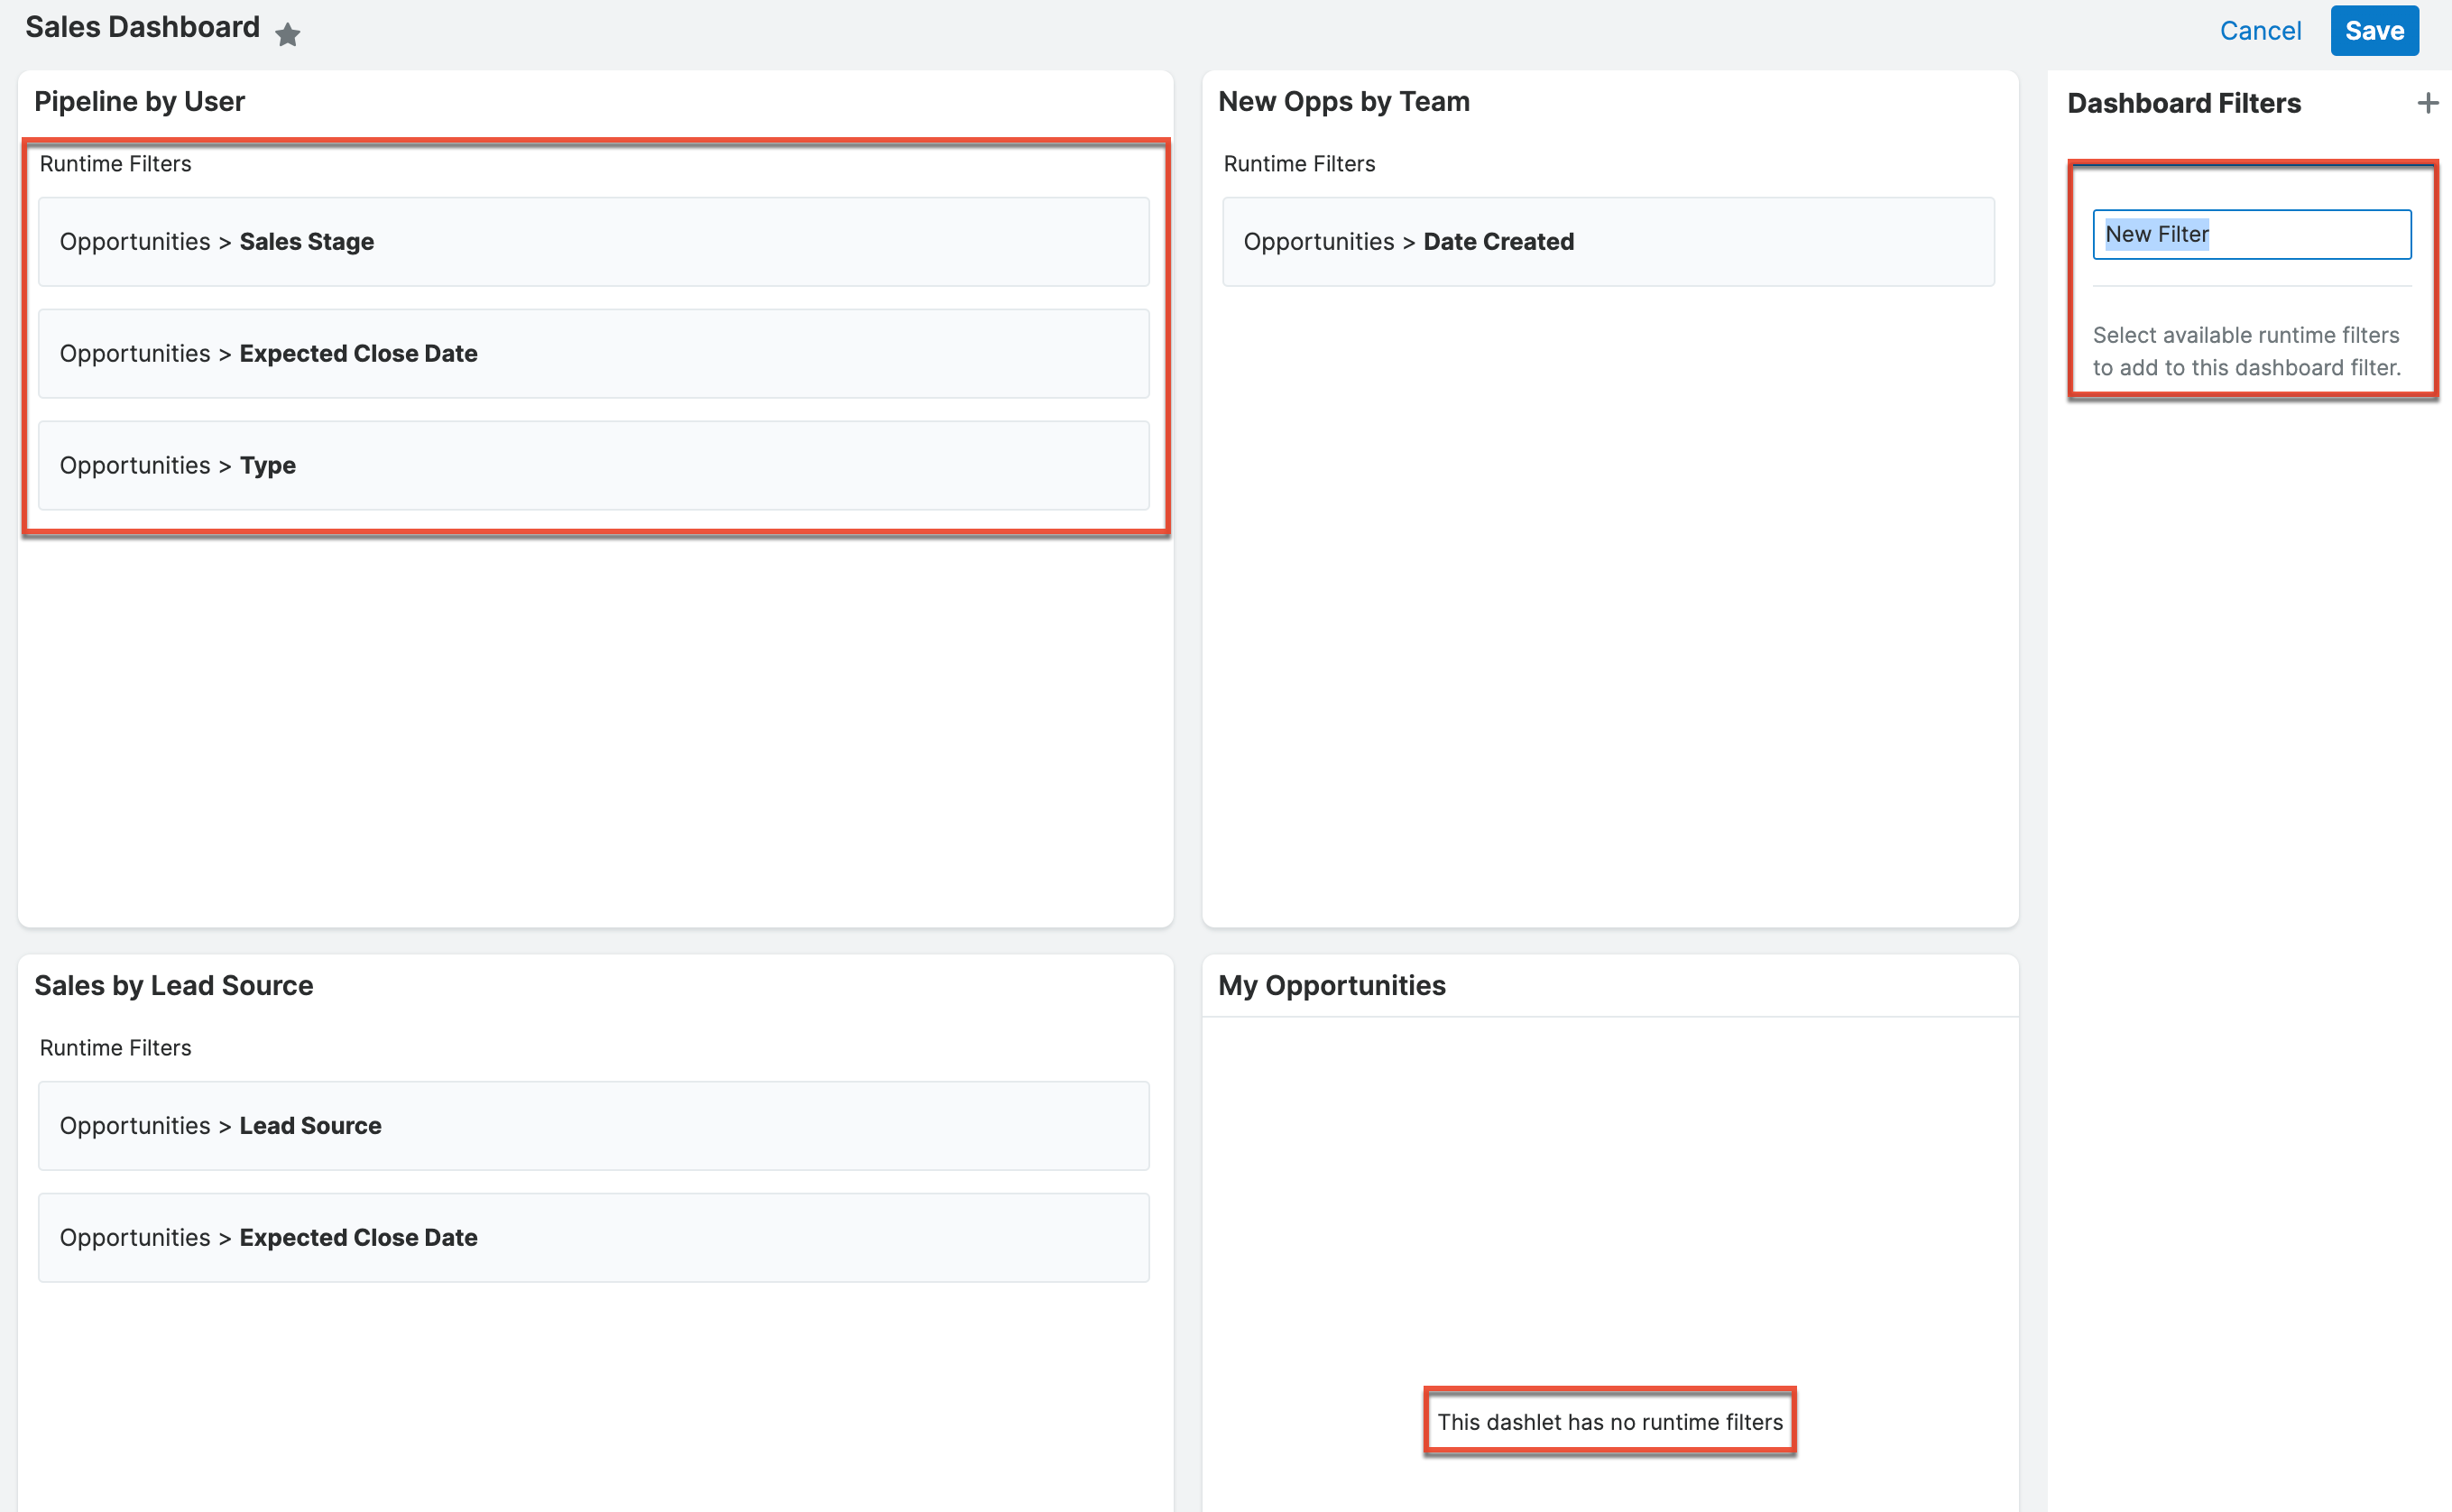
Task: Click Runtime Filters label in Pipeline by User
Action: pyautogui.click(x=116, y=163)
